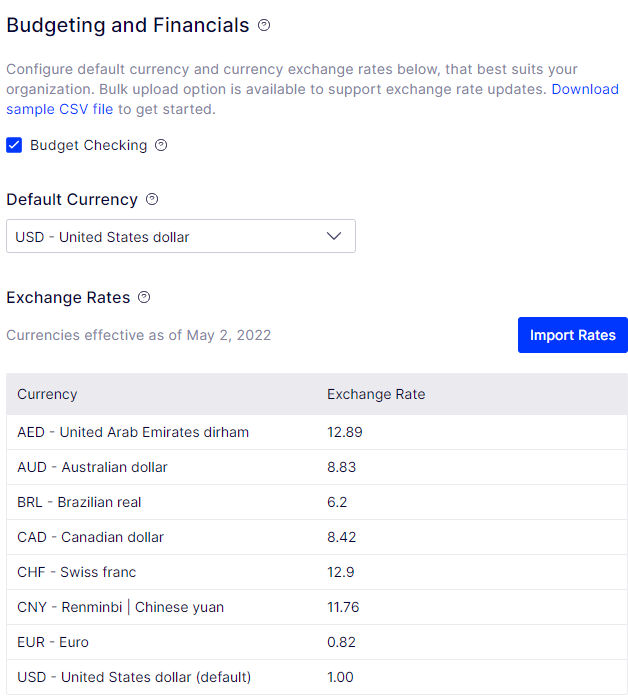Click the chevron arrow in currency selector
The image size is (628, 696).
coord(335,237)
